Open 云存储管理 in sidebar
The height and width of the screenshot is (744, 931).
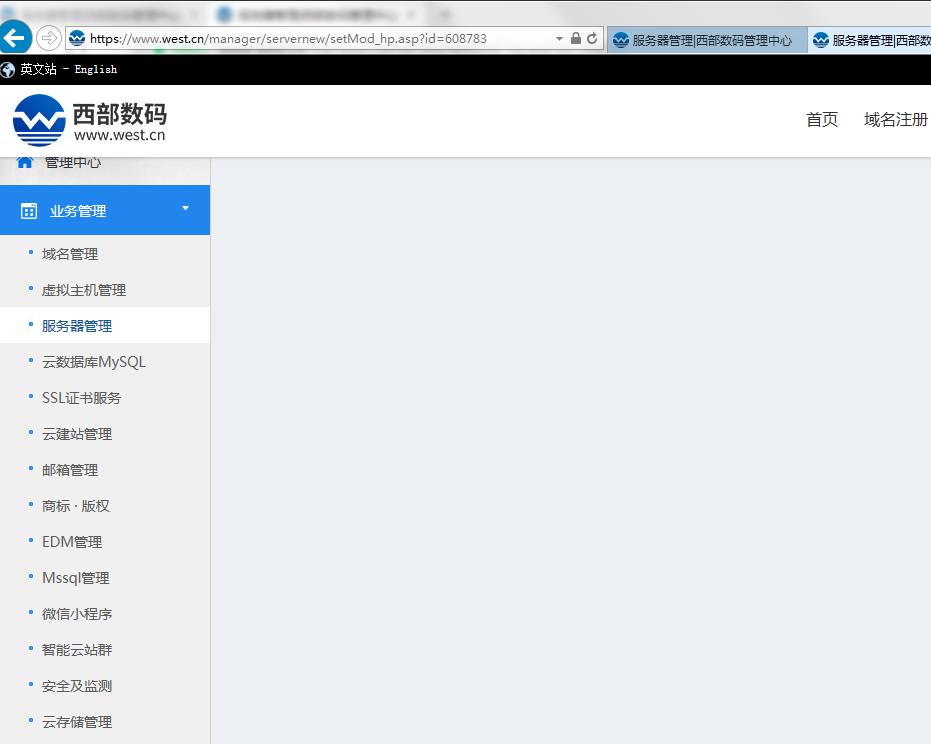(x=77, y=722)
